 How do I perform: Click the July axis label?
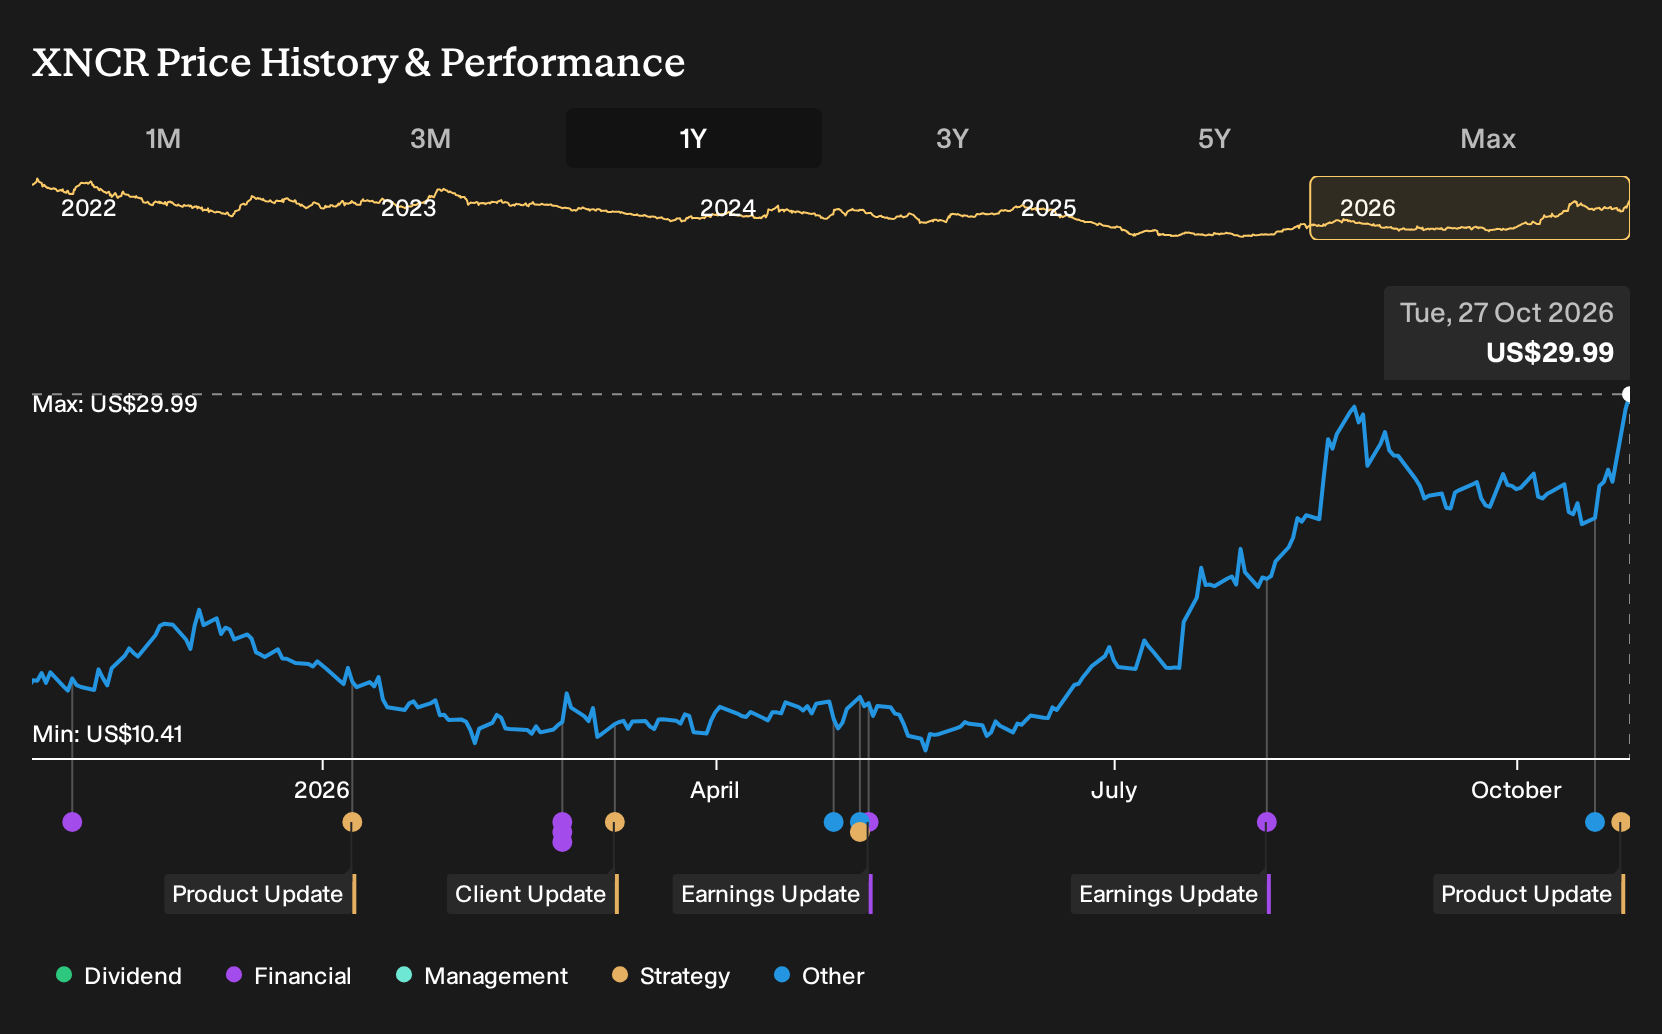[1114, 790]
